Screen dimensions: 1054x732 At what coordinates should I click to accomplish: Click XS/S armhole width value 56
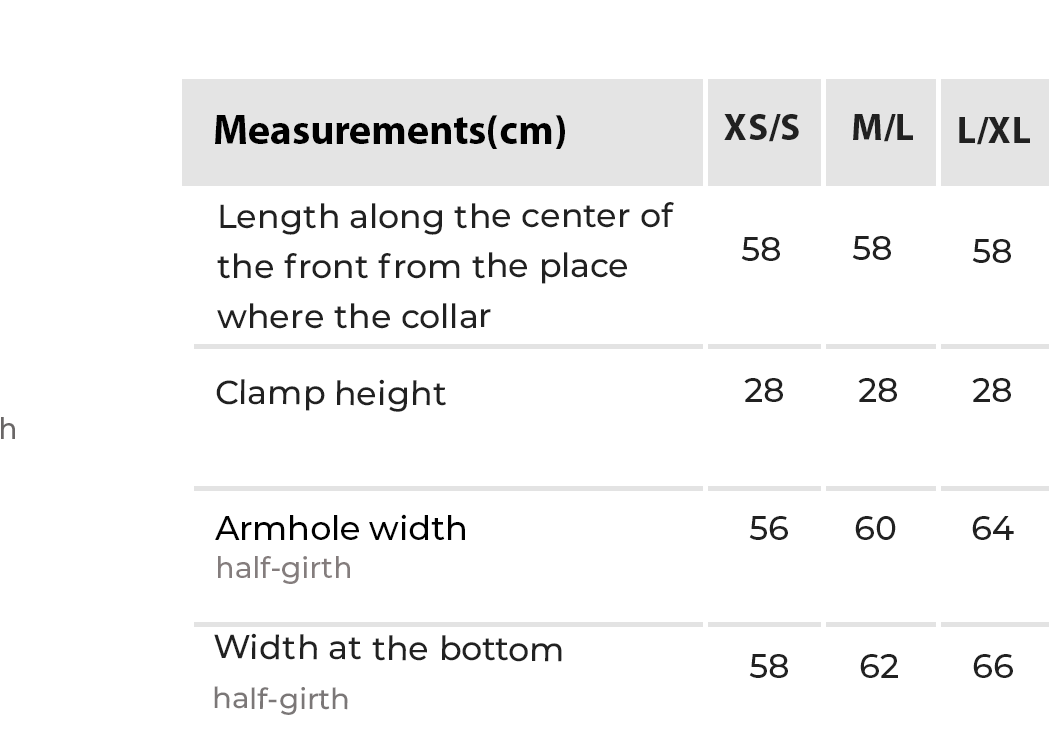coord(769,528)
